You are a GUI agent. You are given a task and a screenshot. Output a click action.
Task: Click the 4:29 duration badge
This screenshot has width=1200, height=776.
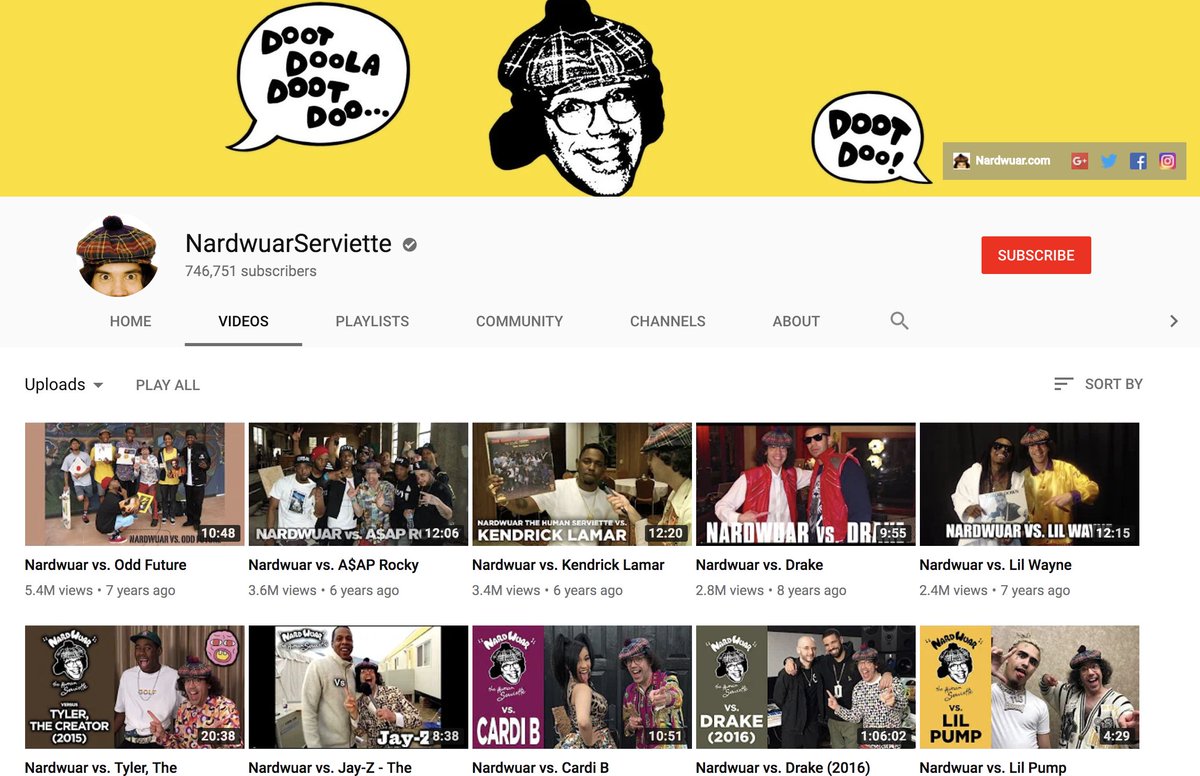pyautogui.click(x=1116, y=736)
